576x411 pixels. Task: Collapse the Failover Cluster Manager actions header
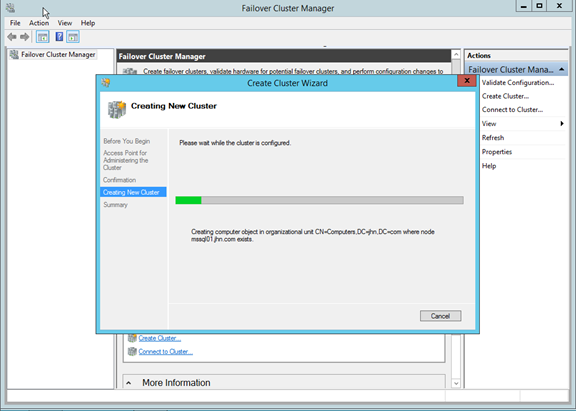click(x=562, y=69)
